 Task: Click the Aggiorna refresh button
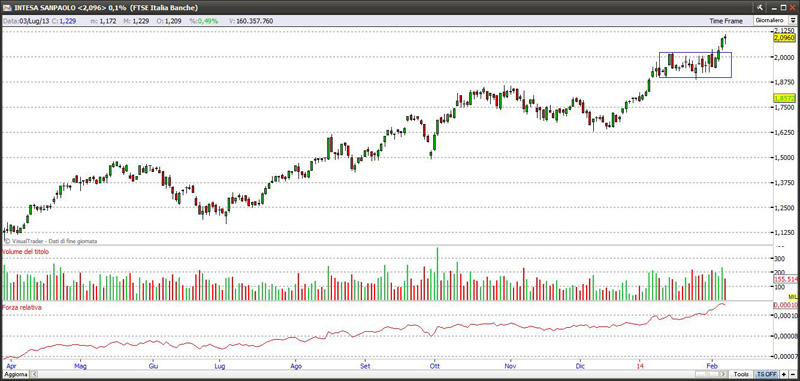coord(15,374)
